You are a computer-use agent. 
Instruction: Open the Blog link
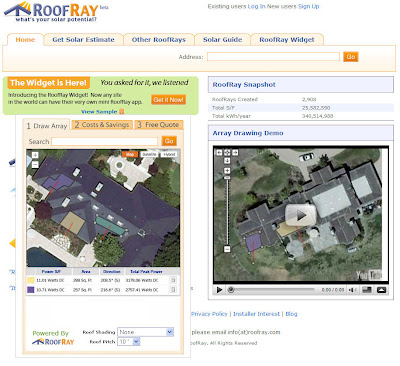(x=291, y=314)
